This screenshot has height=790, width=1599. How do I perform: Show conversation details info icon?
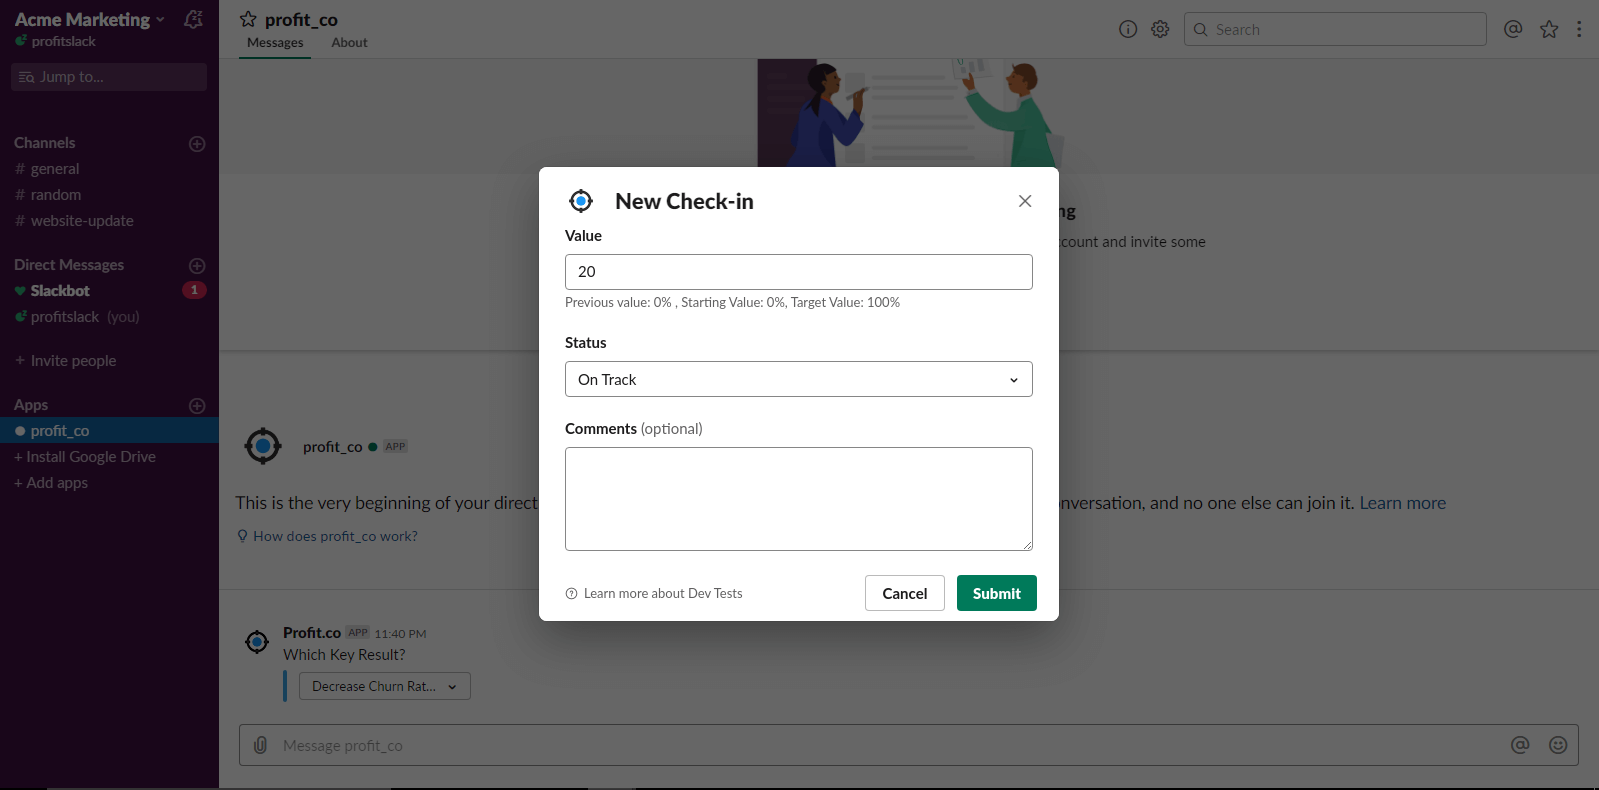click(1128, 29)
